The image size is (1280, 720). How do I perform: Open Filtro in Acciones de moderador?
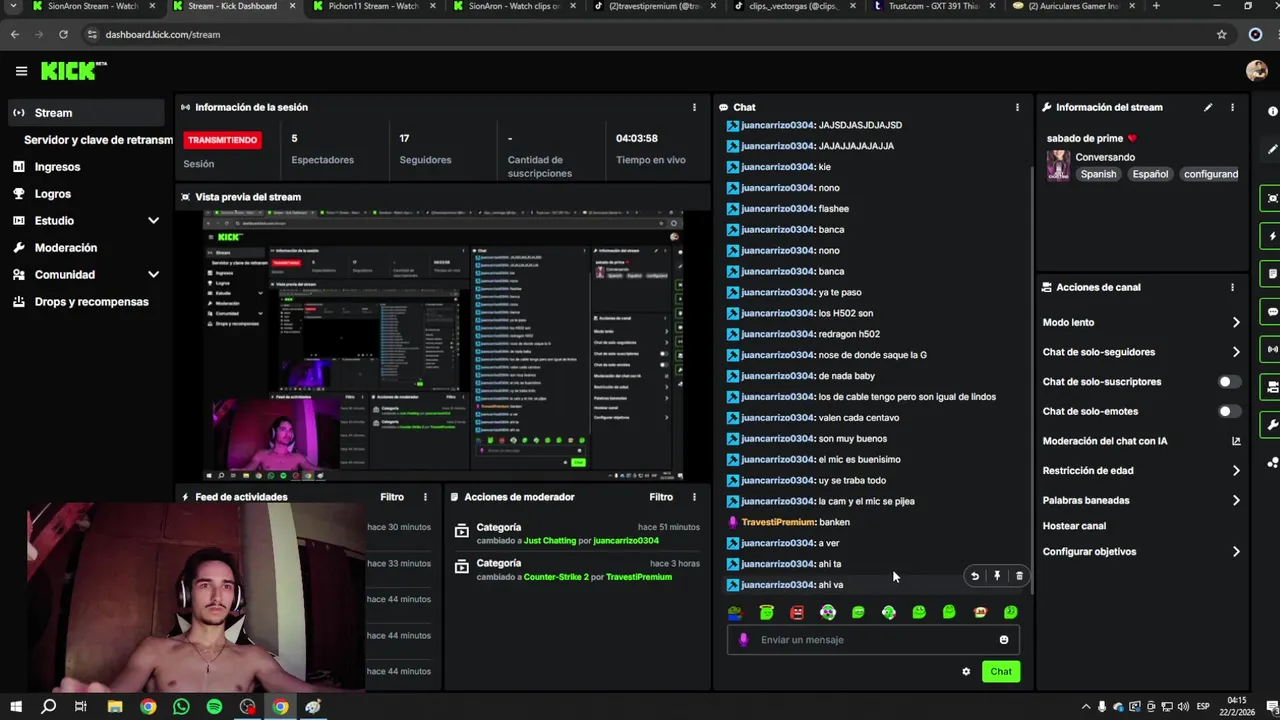click(661, 497)
